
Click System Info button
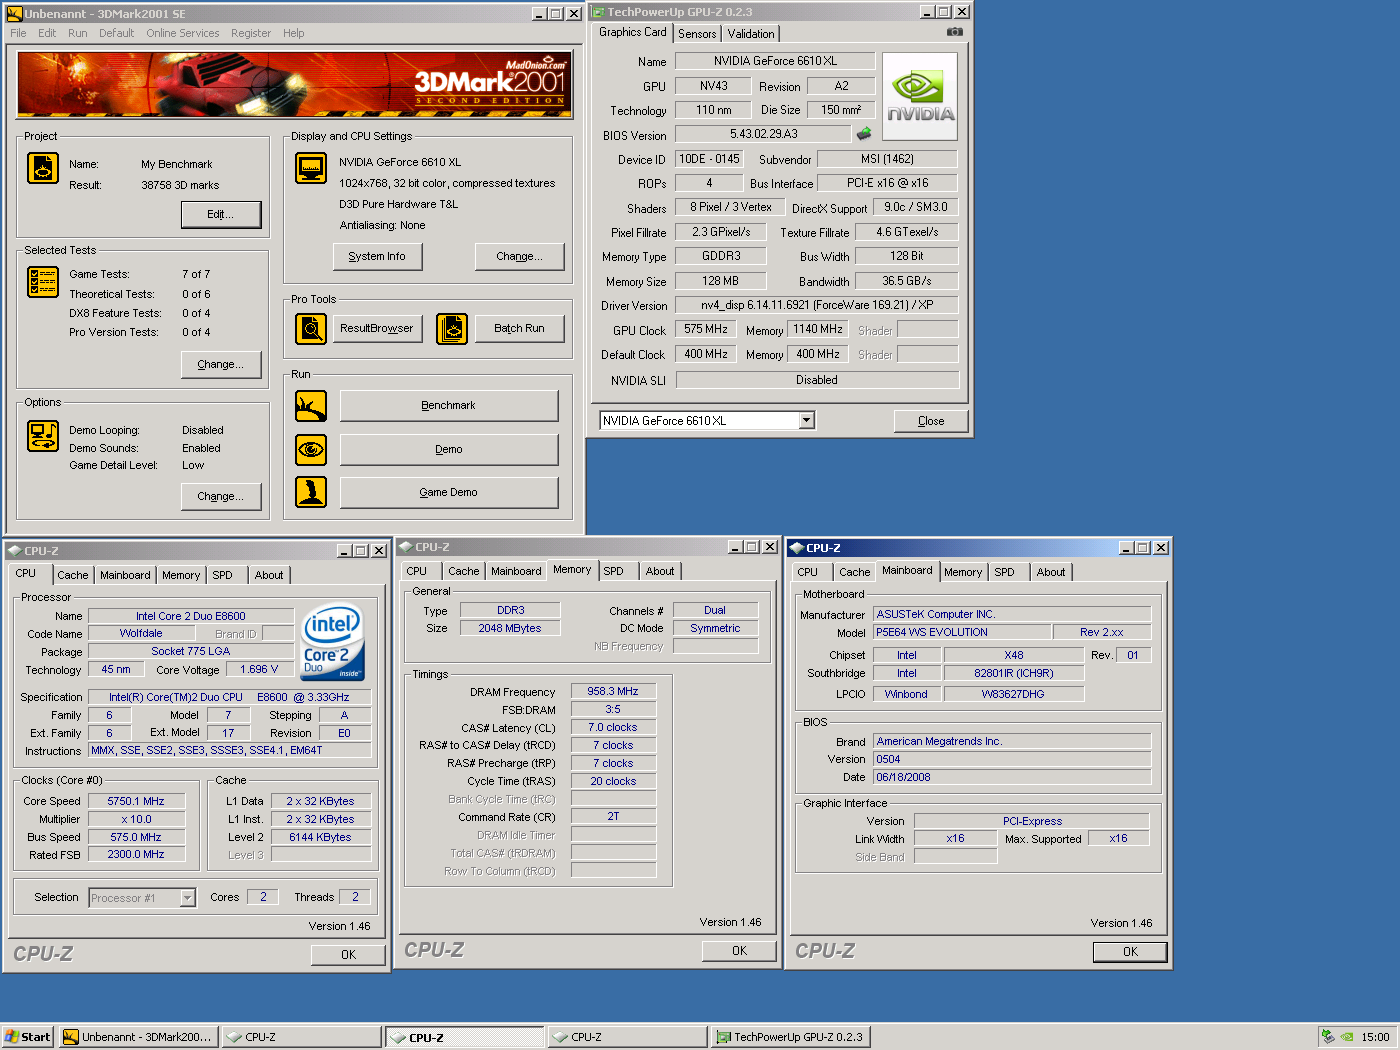[377, 256]
